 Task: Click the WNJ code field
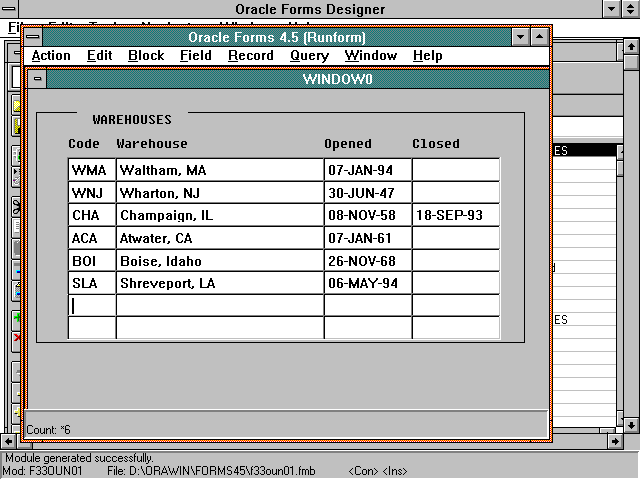click(92, 192)
